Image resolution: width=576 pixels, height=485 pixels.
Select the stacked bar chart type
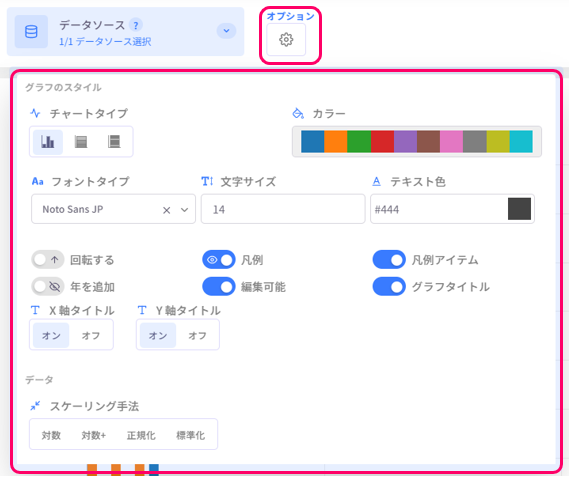tap(81, 142)
